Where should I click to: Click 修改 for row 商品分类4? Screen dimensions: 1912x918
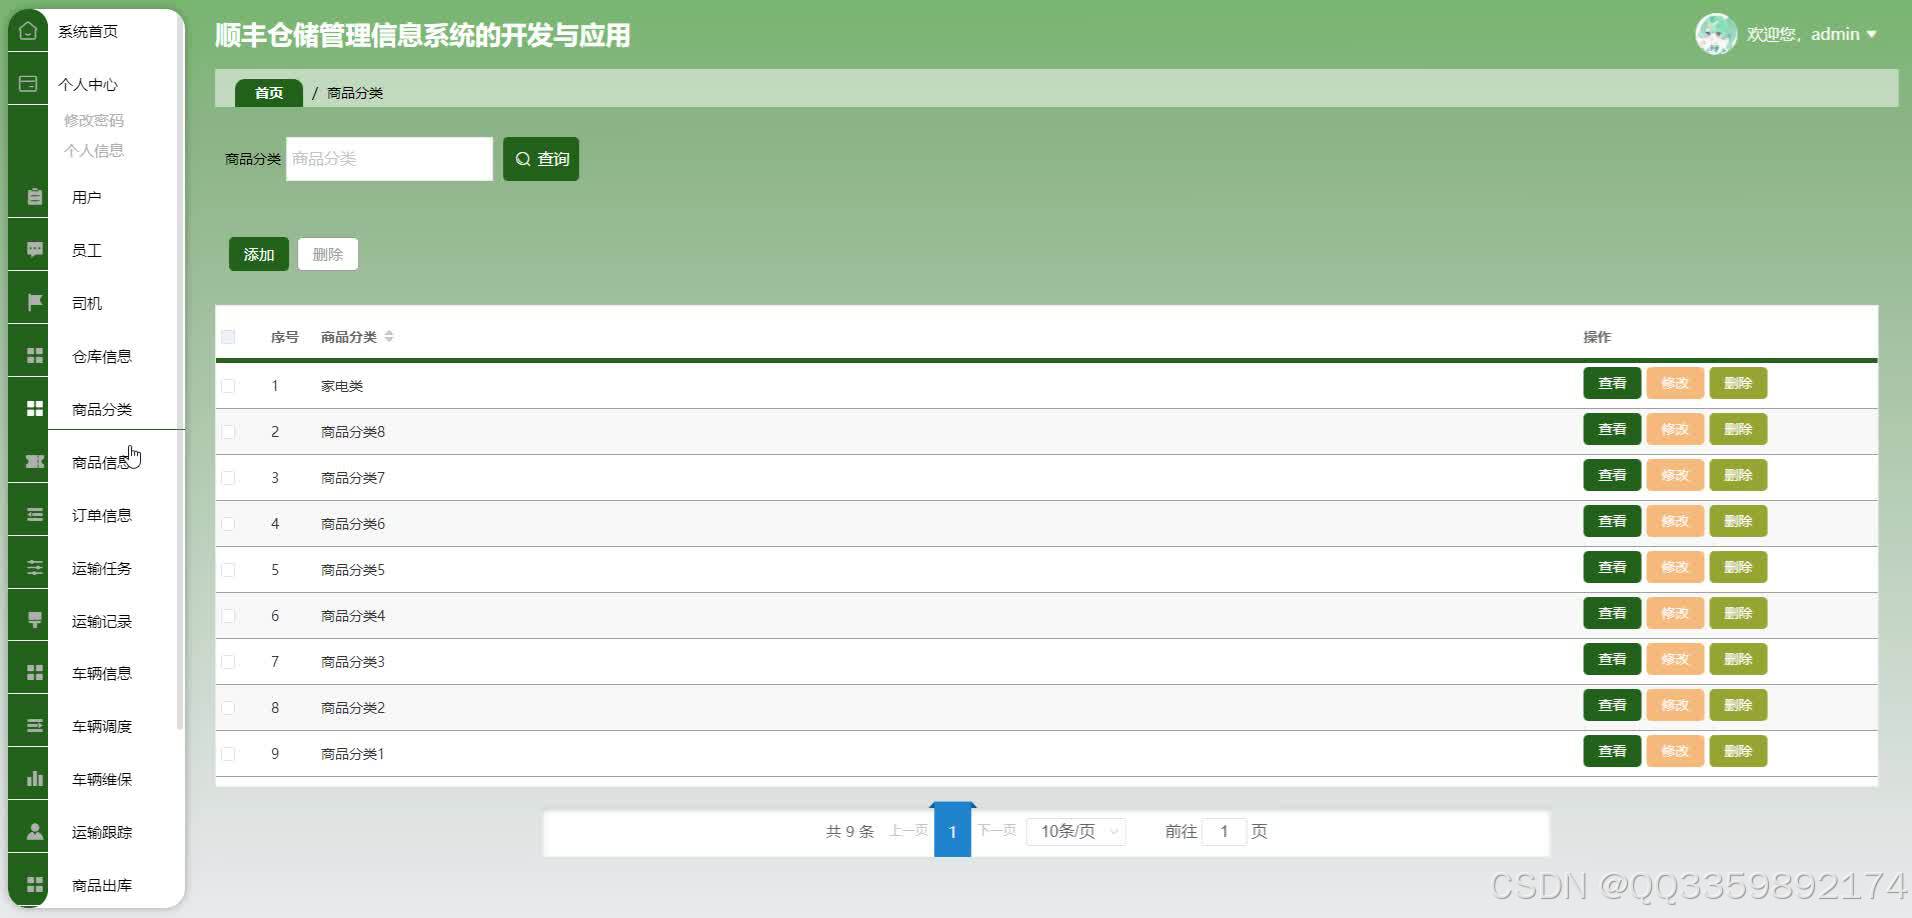[1675, 613]
